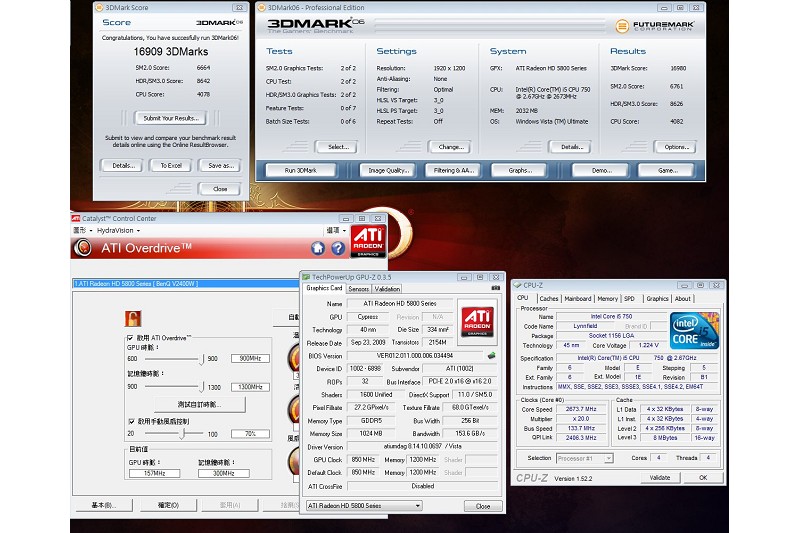The width and height of the screenshot is (800, 533).
Task: Click Save as button in 3DMark Score
Action: [x=221, y=165]
